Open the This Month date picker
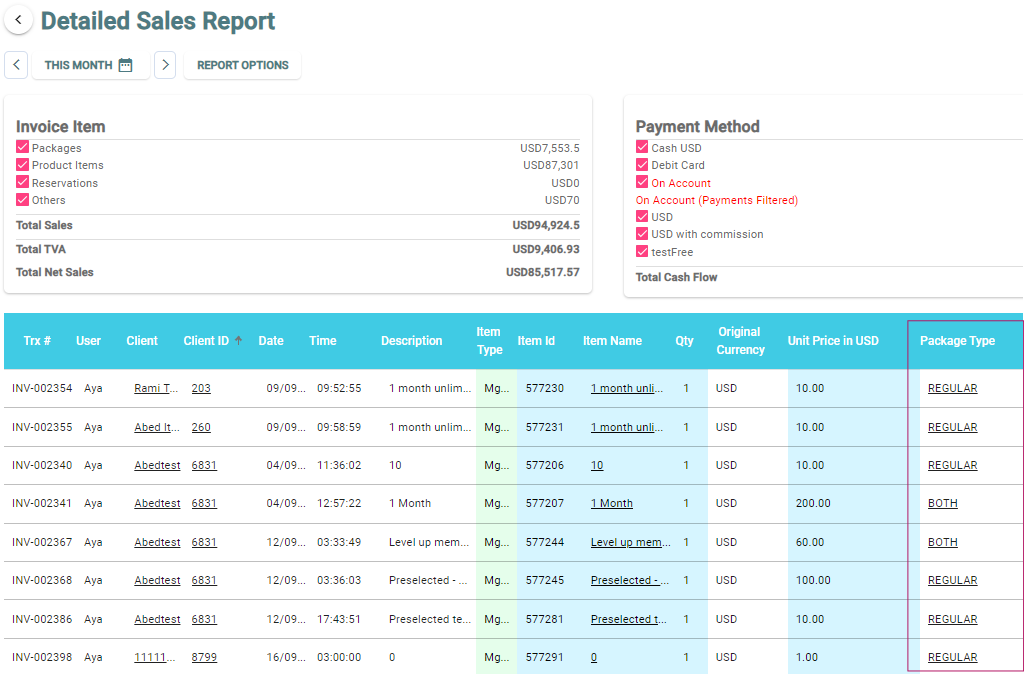This screenshot has width=1024, height=674. 79,65
